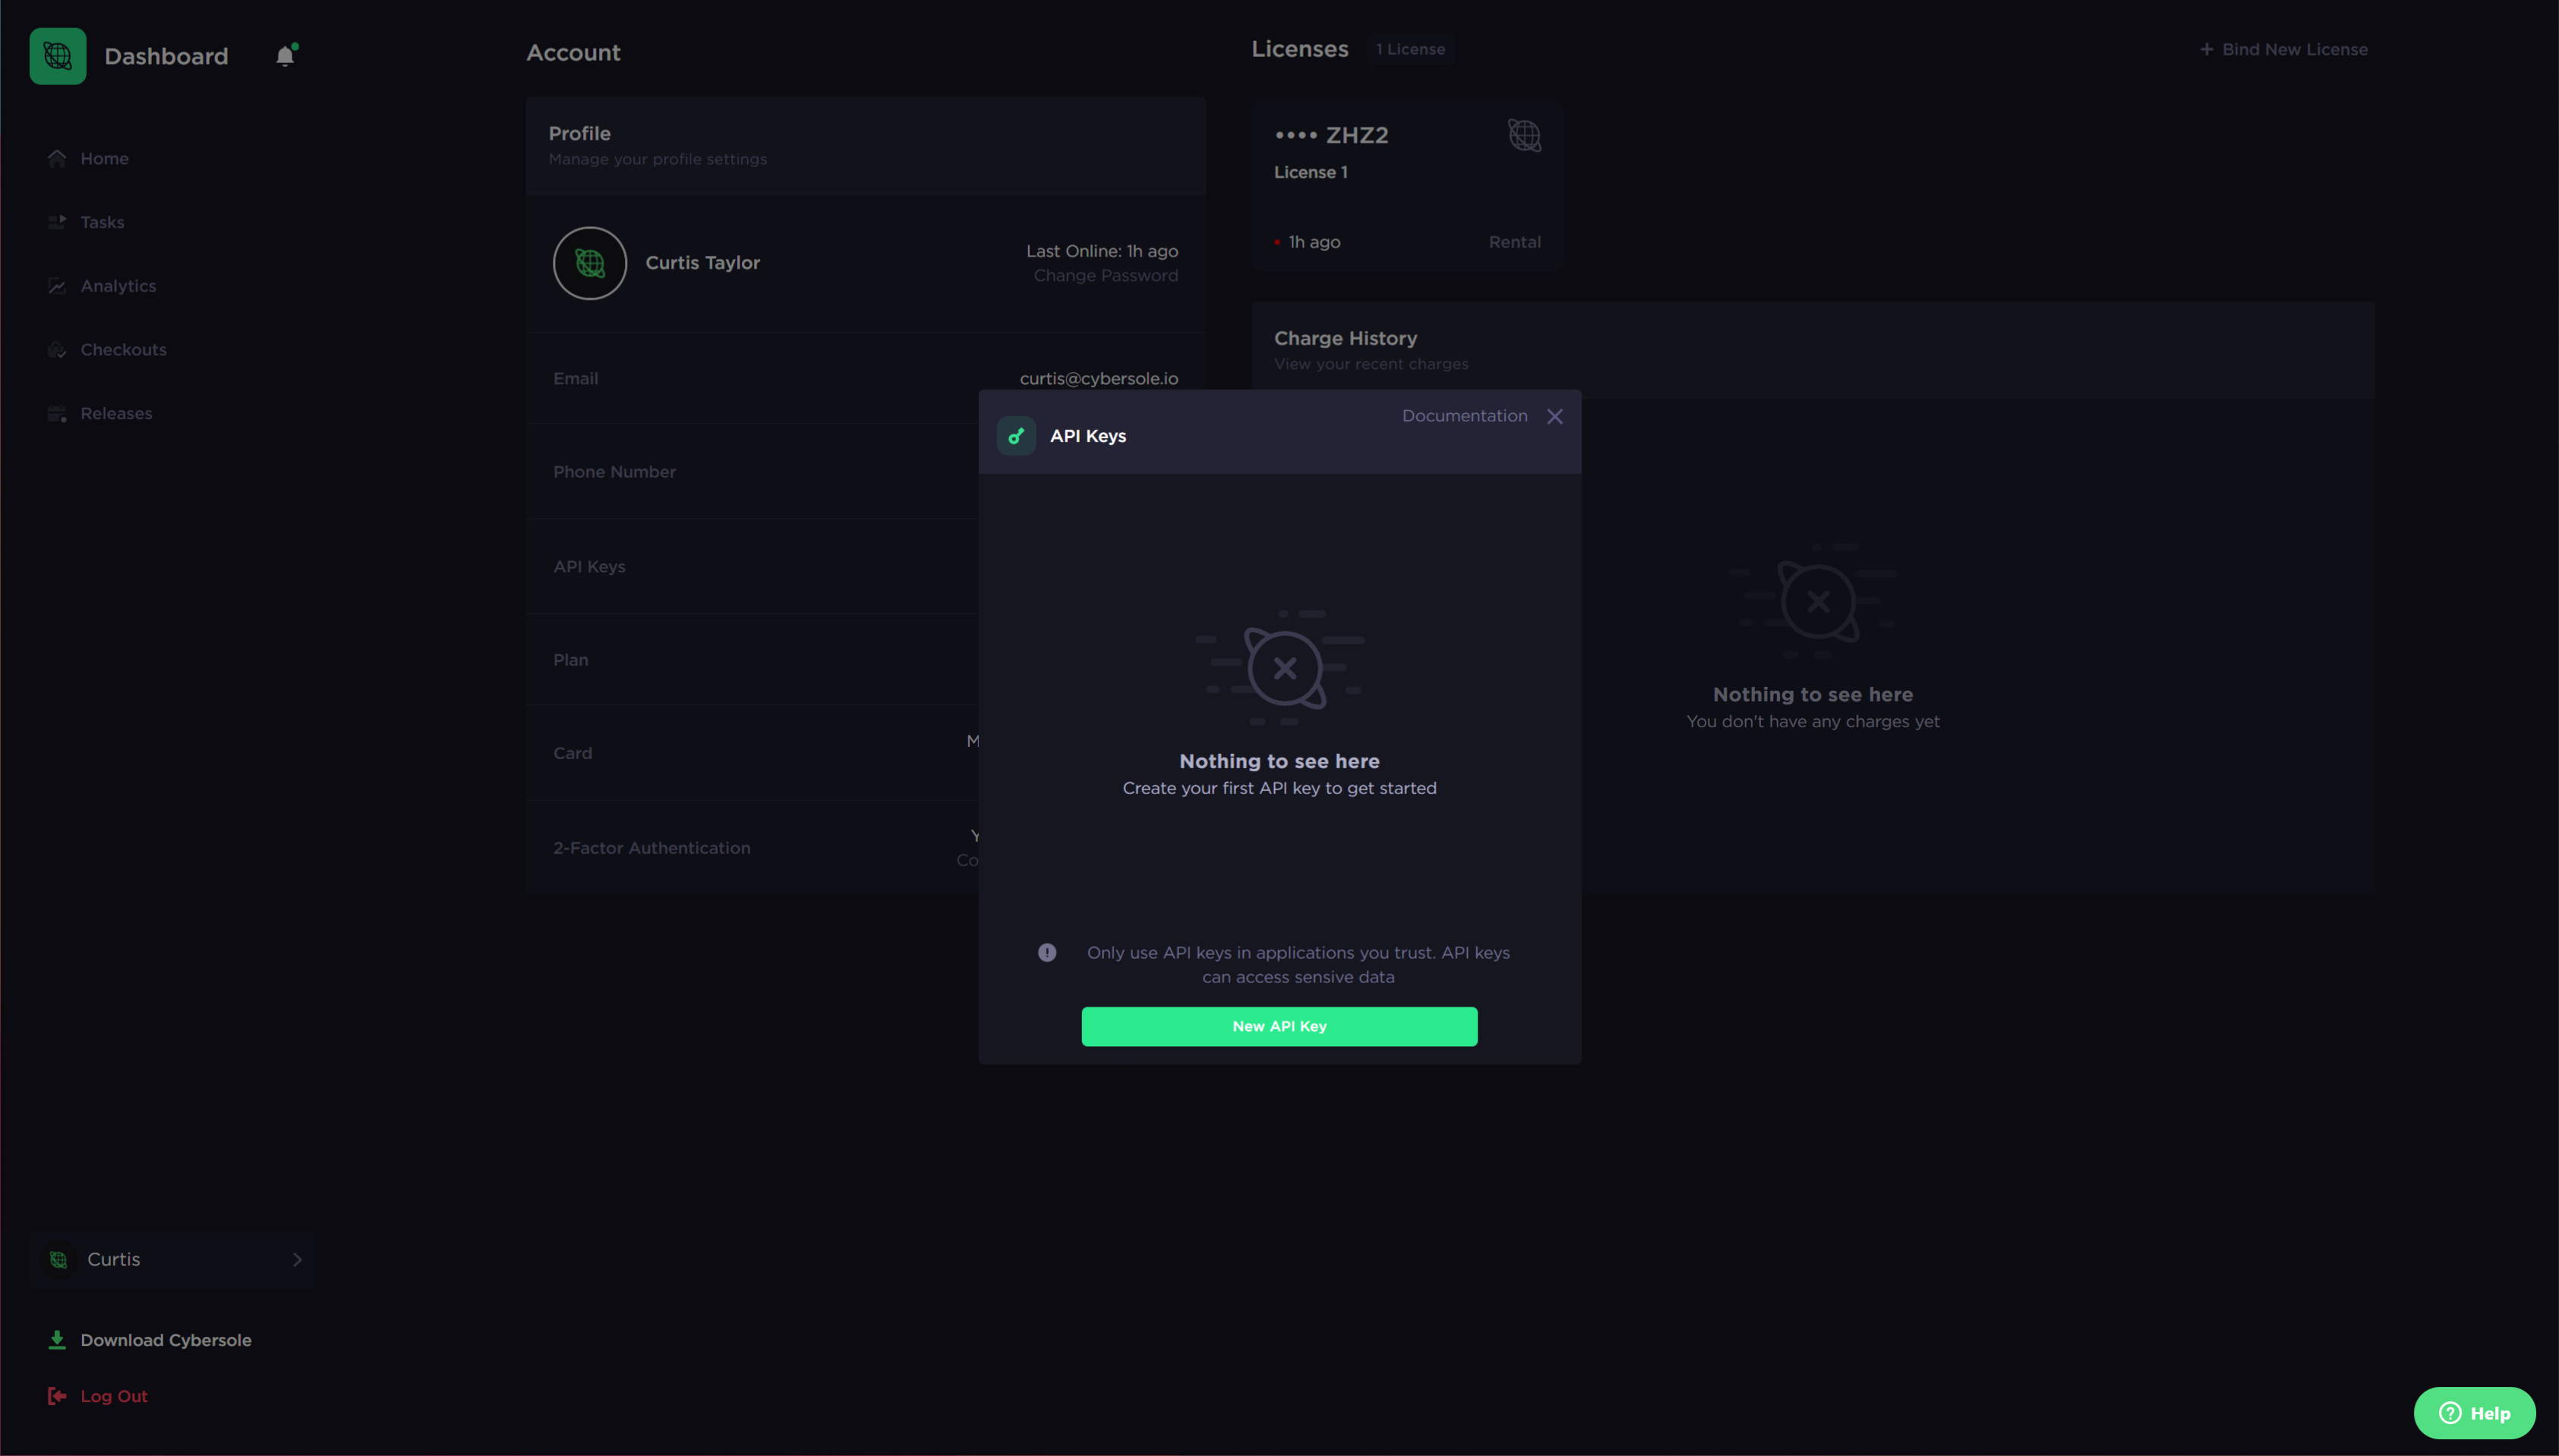The height and width of the screenshot is (1456, 2559).
Task: Click the info icon beside the API key warning
Action: [x=1047, y=952]
